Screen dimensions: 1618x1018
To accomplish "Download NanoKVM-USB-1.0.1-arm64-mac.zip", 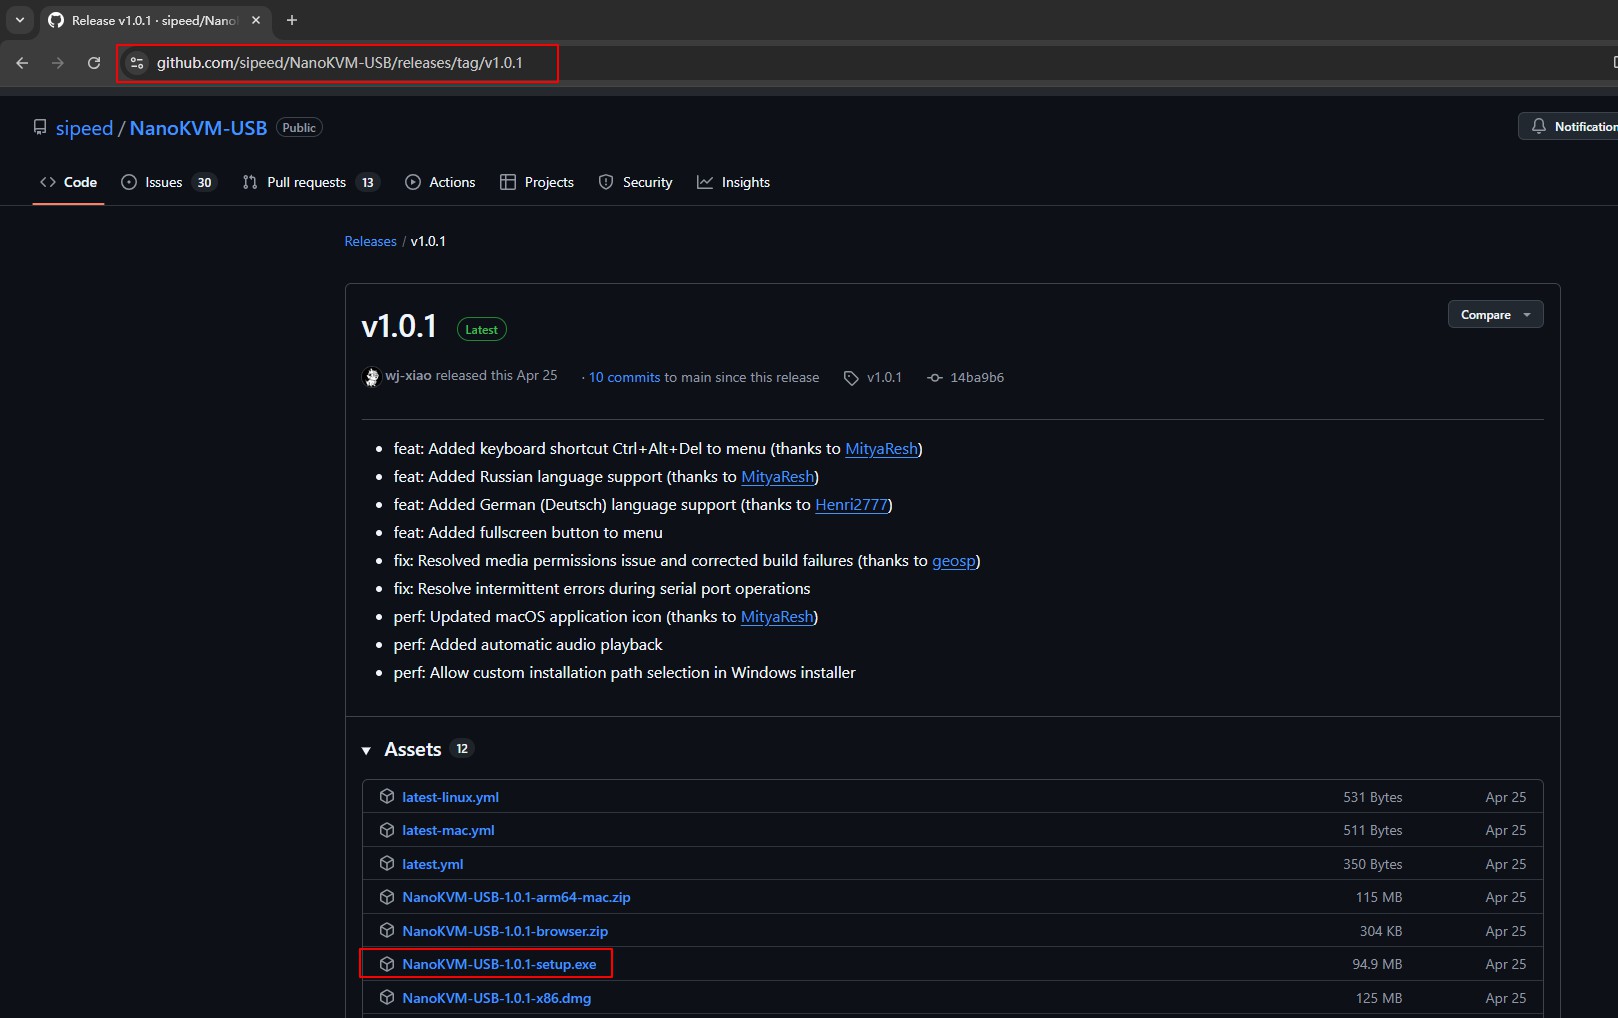I will coord(516,897).
